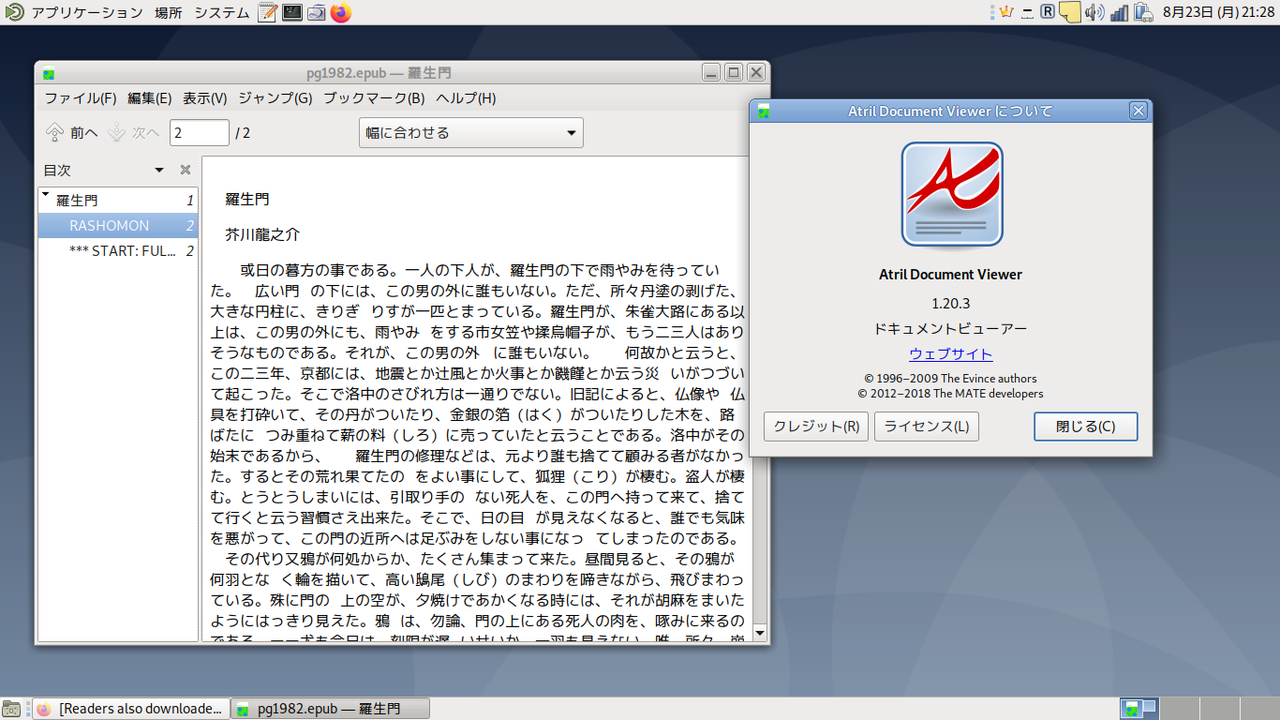This screenshot has width=1280, height=720.
Task: Click the document's vertical scrollbar down arrow
Action: tap(760, 632)
